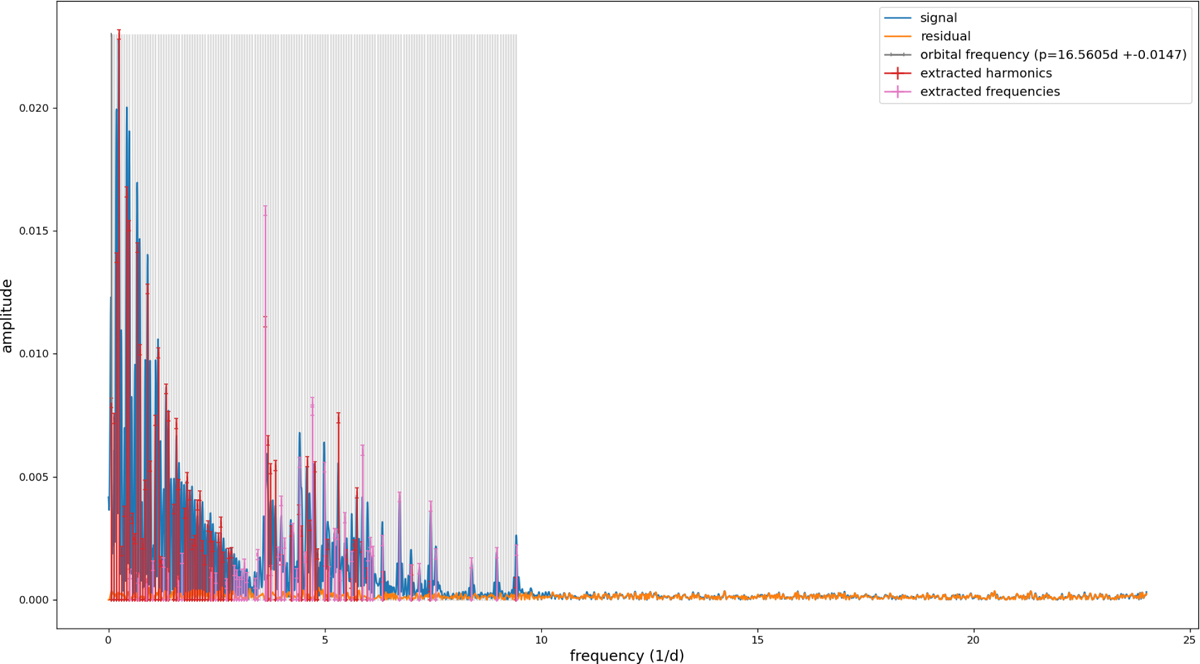
Task: Click the y-axis tick label 0.010
Action: (x=31, y=354)
